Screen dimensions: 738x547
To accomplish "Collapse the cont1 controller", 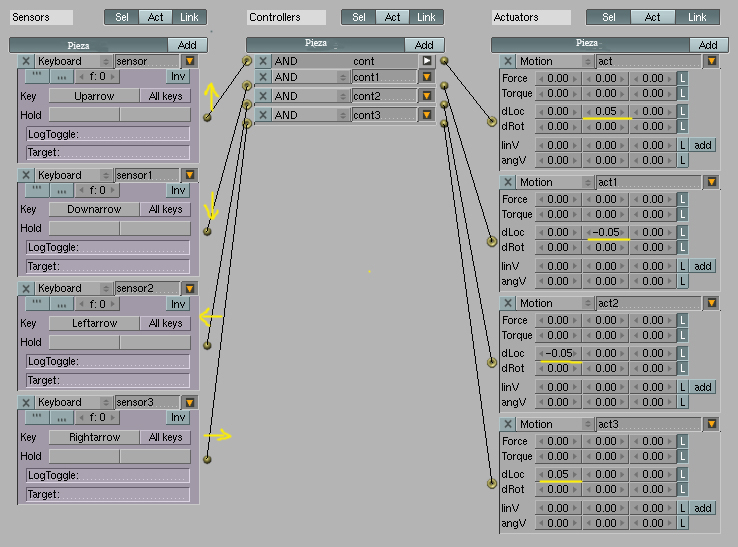I will point(427,77).
